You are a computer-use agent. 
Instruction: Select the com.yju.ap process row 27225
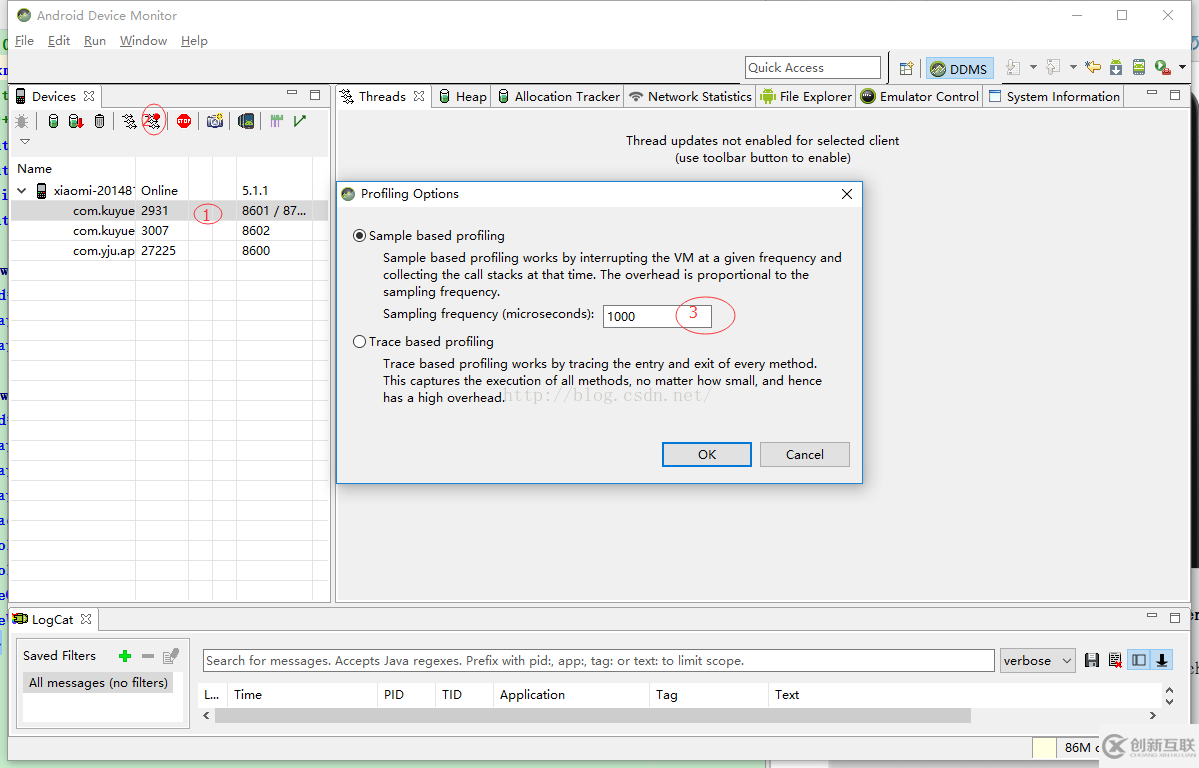pos(169,250)
